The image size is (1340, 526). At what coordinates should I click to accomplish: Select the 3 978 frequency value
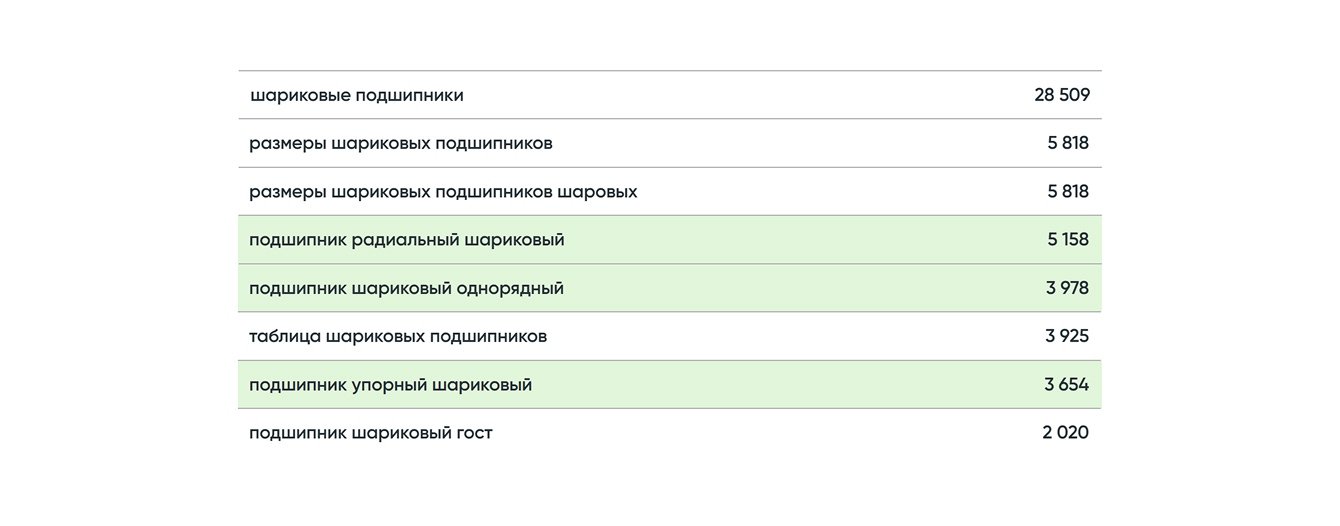tap(1067, 289)
